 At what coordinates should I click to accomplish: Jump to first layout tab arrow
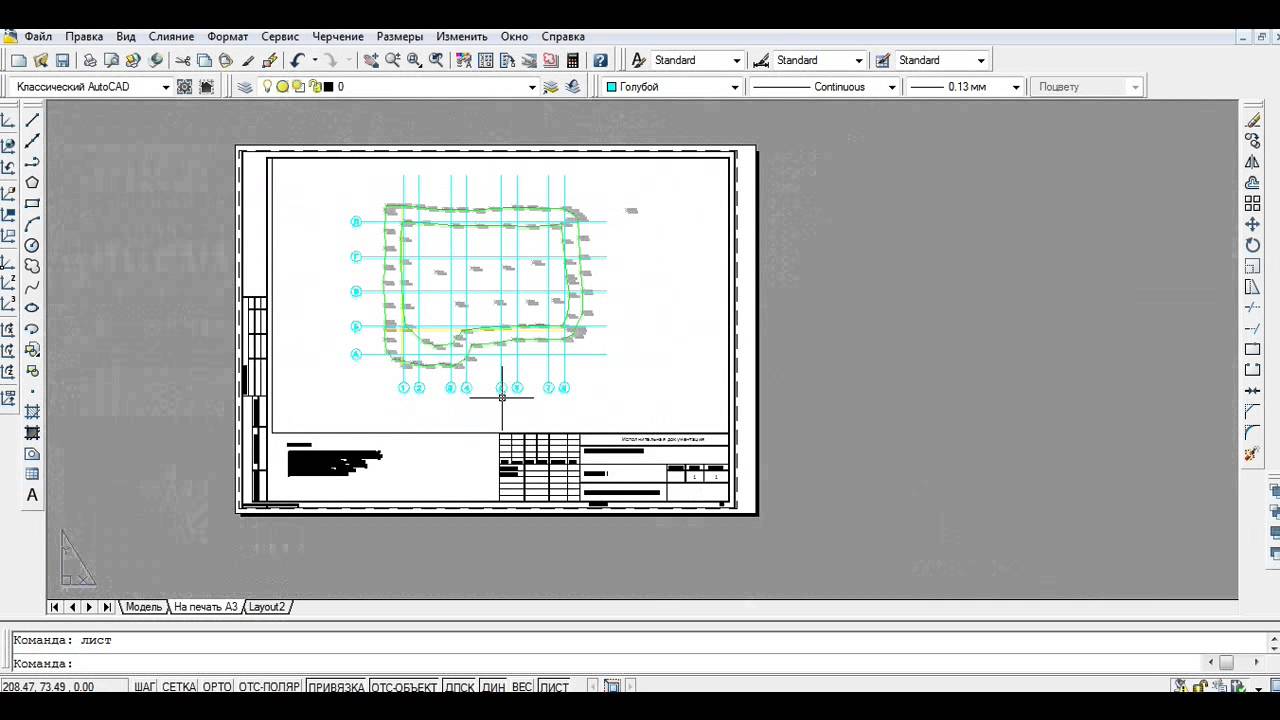pyautogui.click(x=55, y=607)
